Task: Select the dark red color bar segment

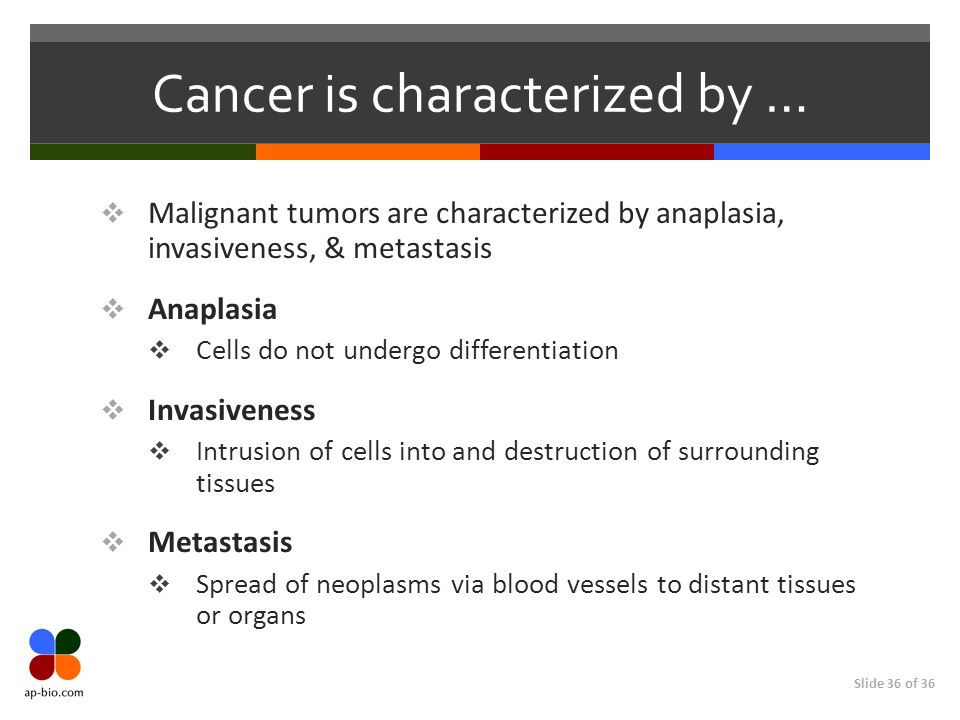Action: tap(597, 152)
